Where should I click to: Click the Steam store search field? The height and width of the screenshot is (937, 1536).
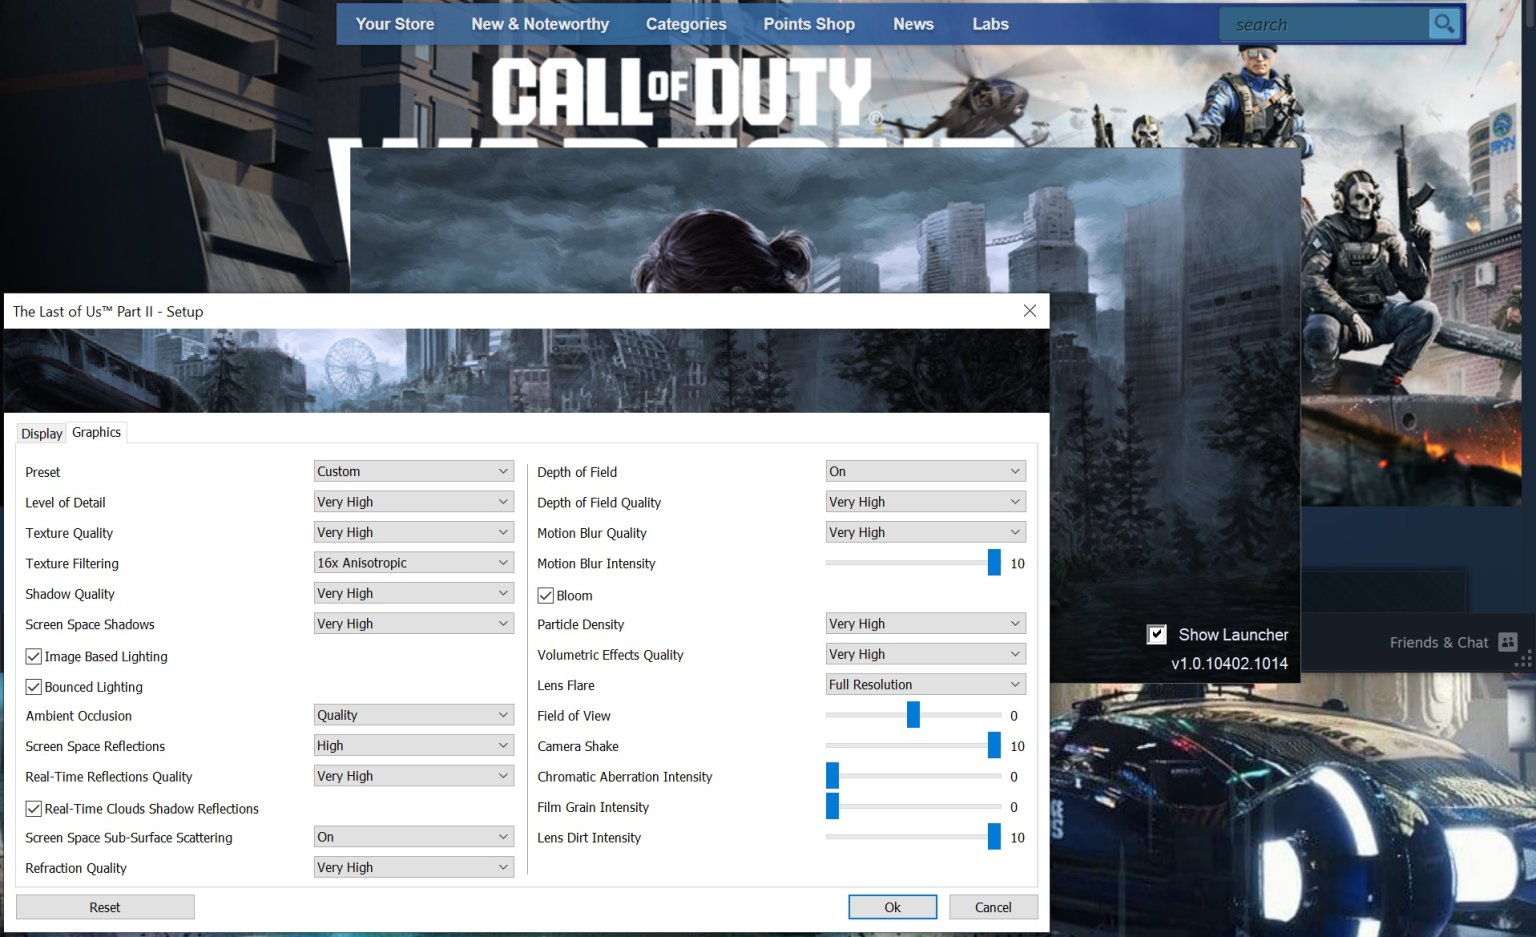tap(1322, 24)
